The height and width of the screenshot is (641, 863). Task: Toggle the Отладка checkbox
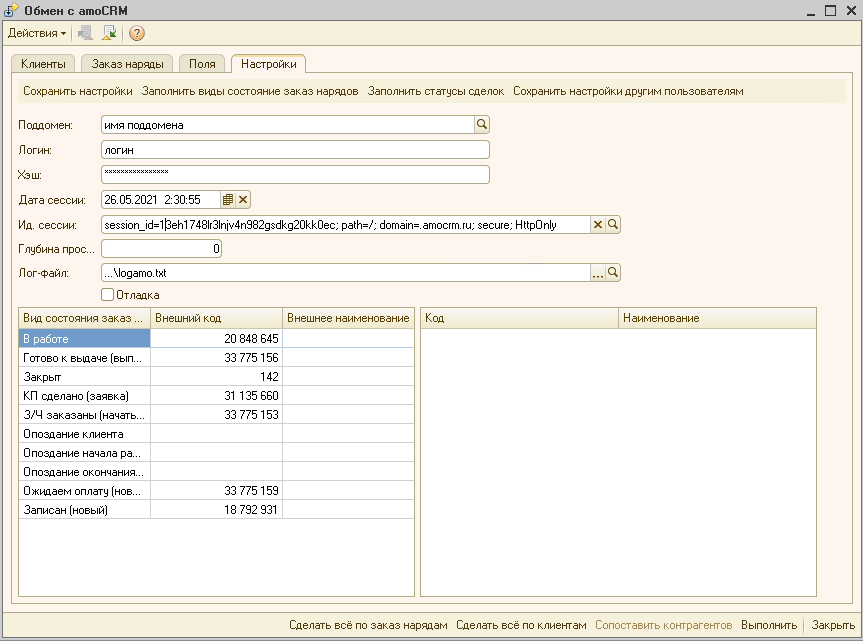point(108,295)
